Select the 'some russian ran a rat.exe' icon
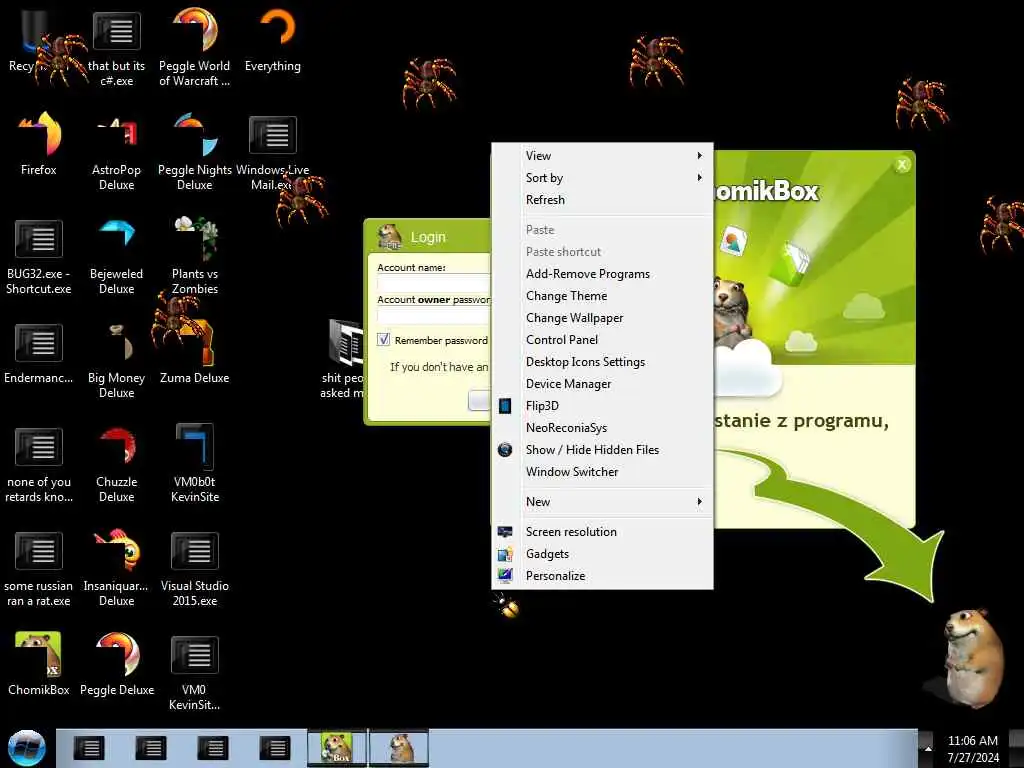The width and height of the screenshot is (1024, 768). click(x=39, y=568)
